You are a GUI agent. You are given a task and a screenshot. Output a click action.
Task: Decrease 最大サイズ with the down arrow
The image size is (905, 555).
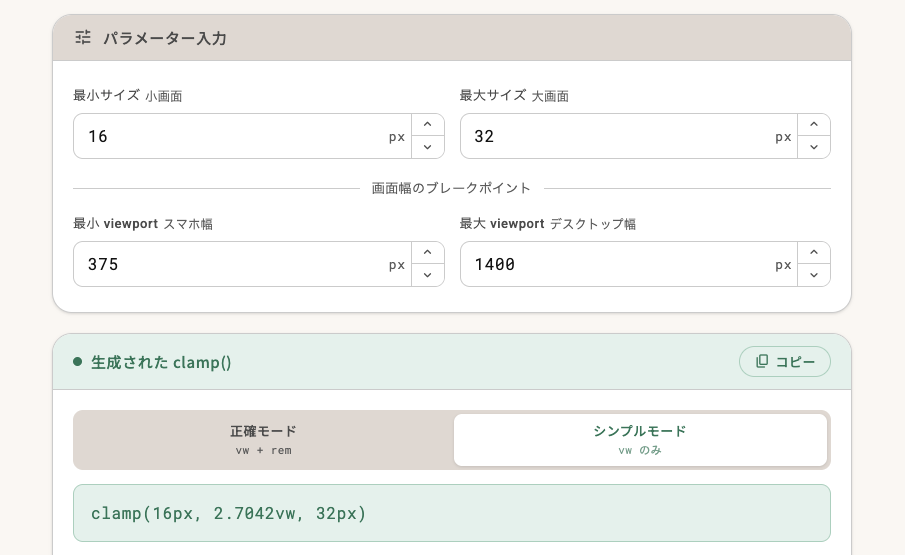[x=813, y=147]
